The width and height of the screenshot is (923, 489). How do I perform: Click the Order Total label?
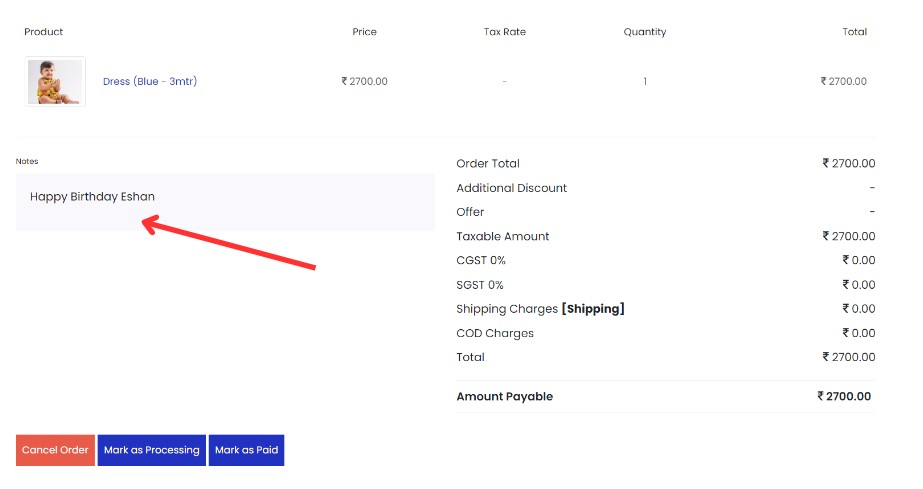(488, 164)
